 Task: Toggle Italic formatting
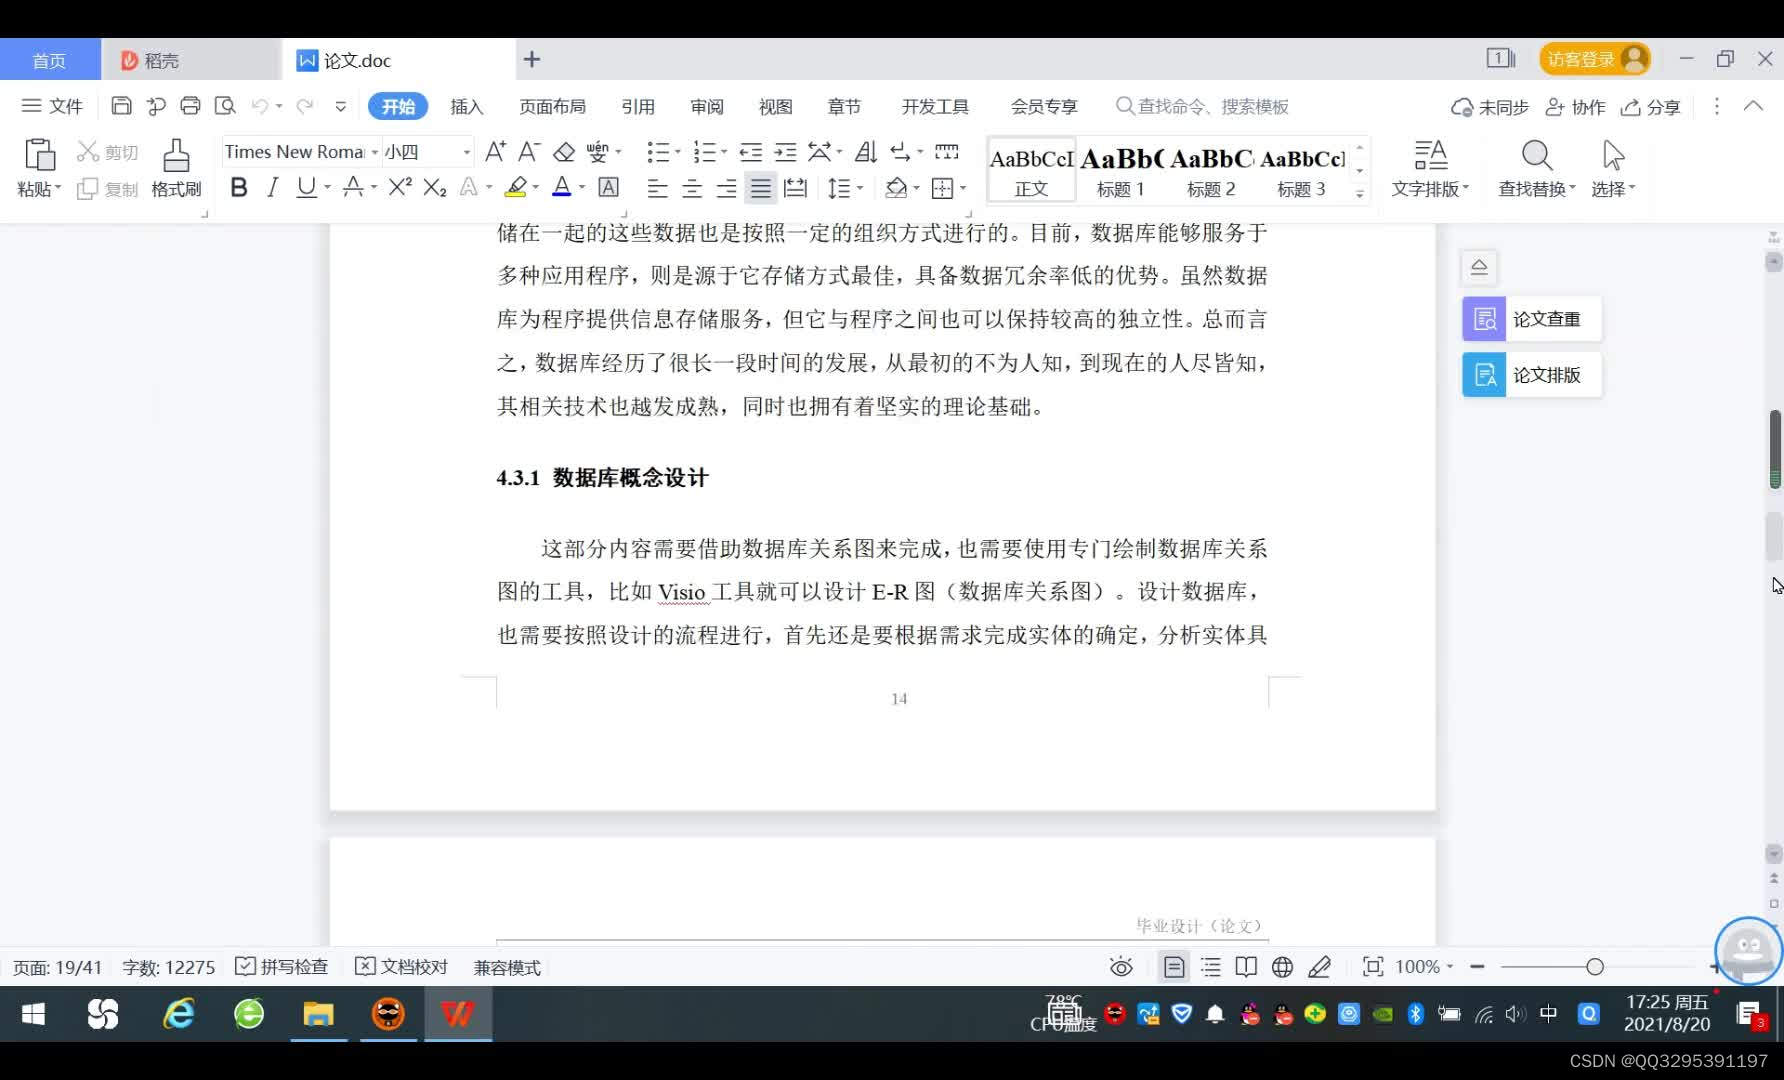click(272, 187)
